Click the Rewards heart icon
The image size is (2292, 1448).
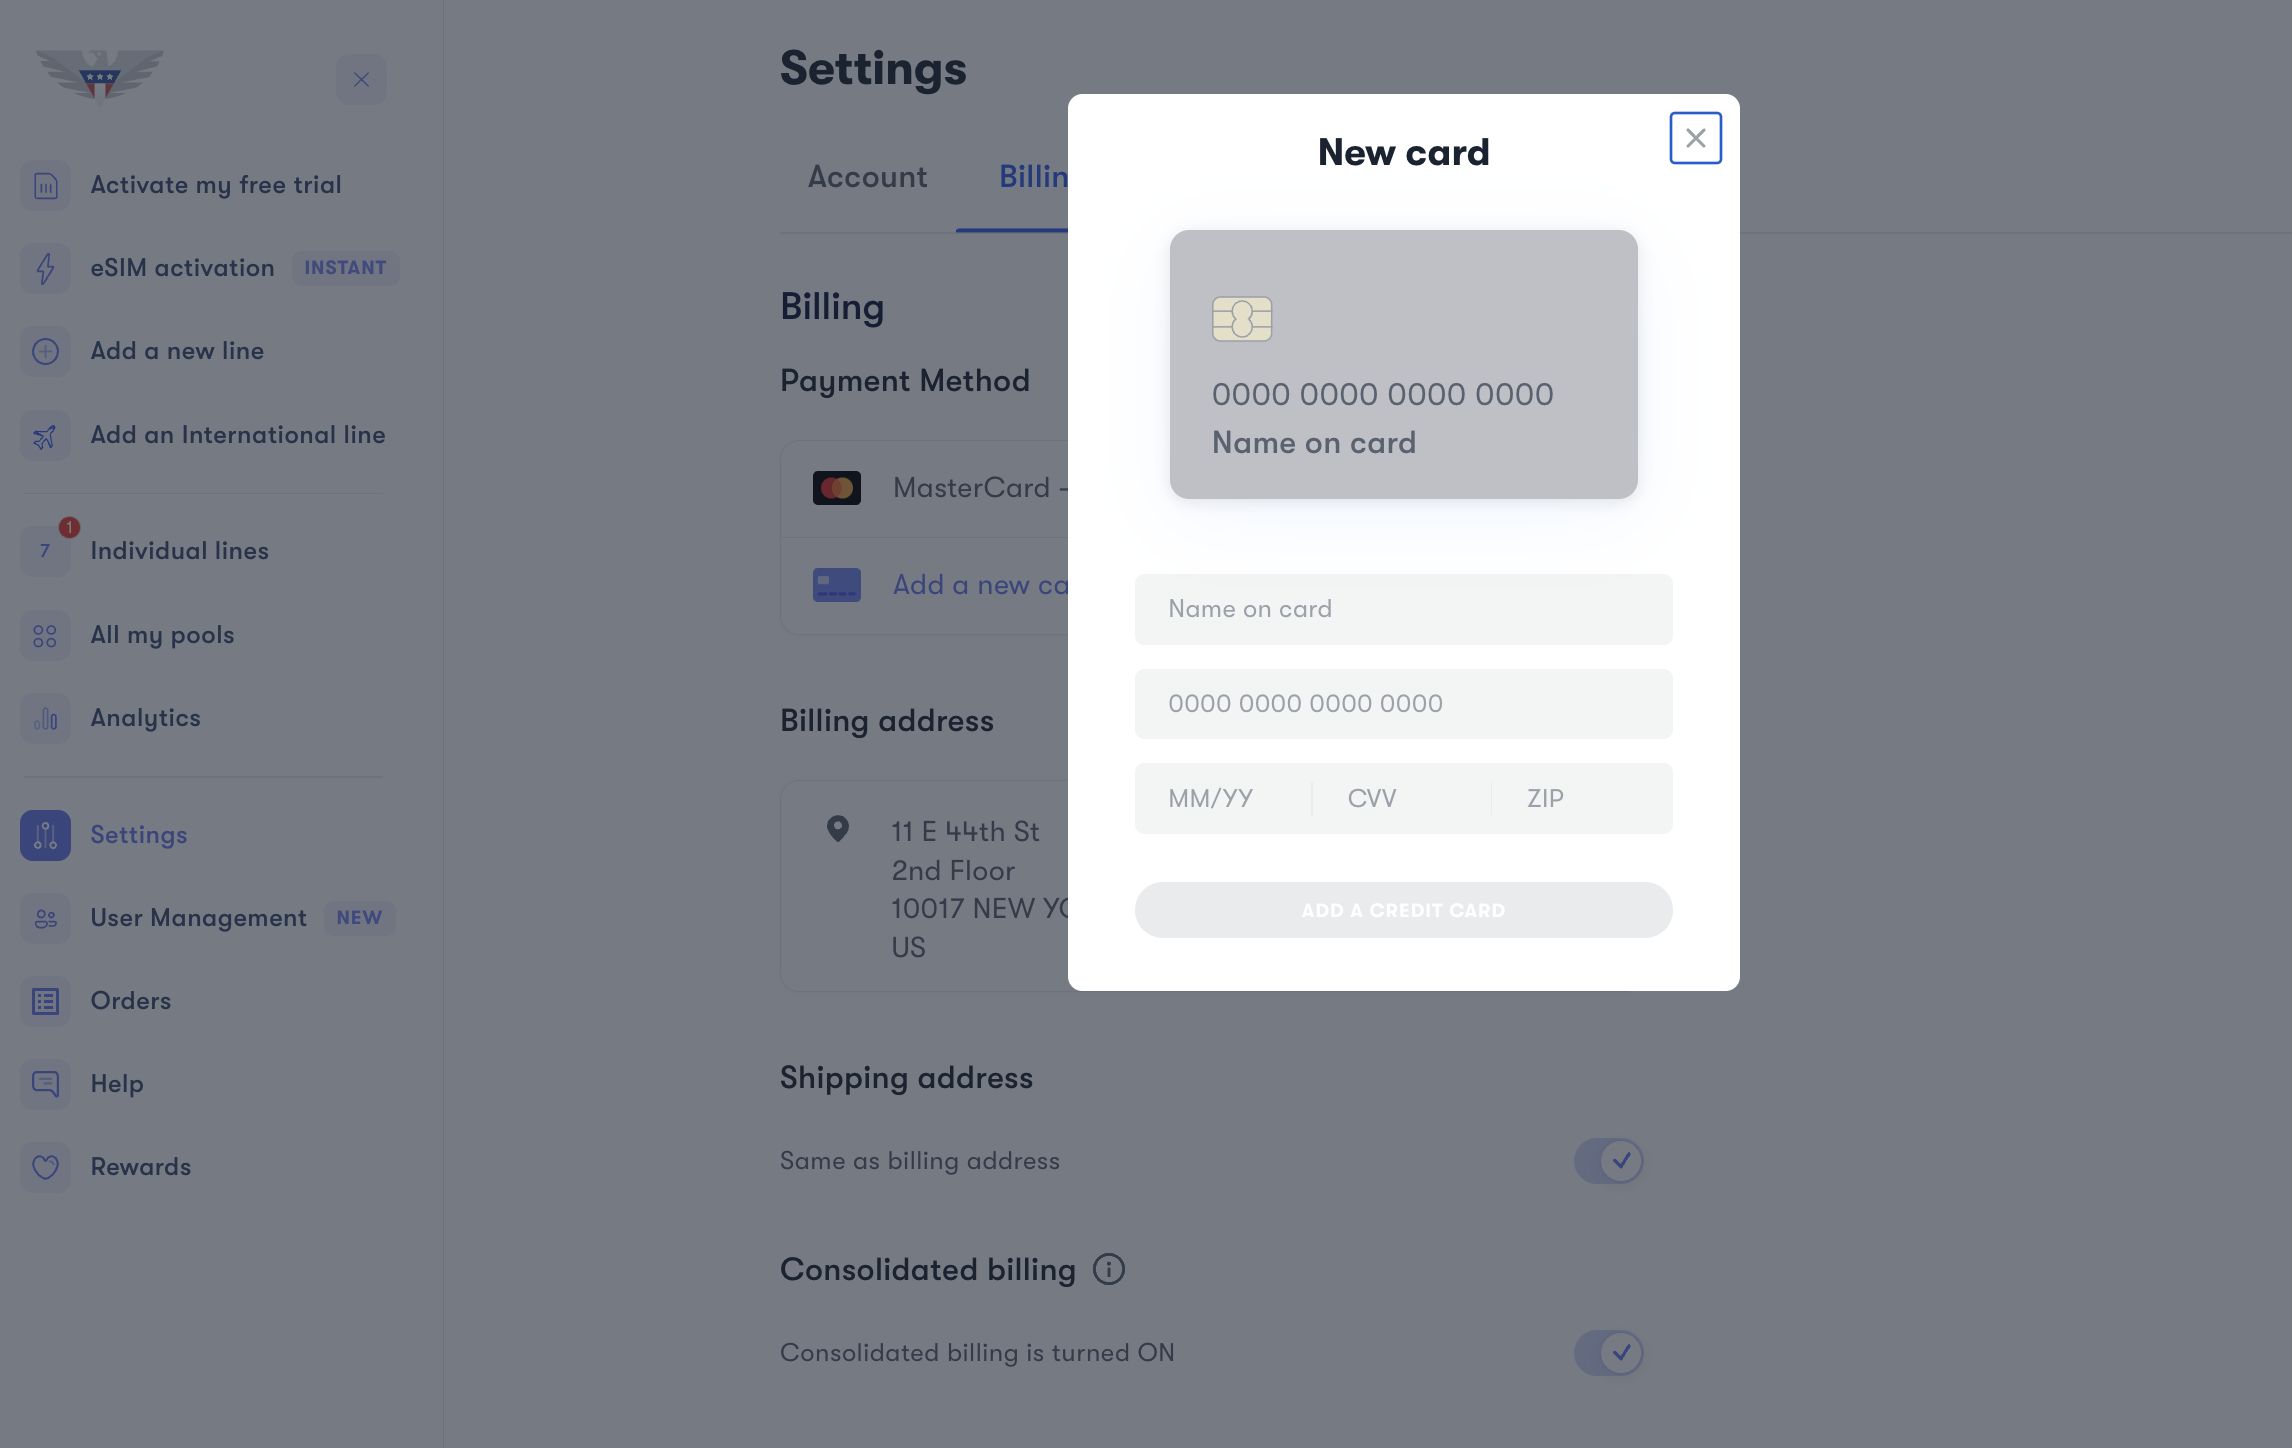pos(46,1167)
